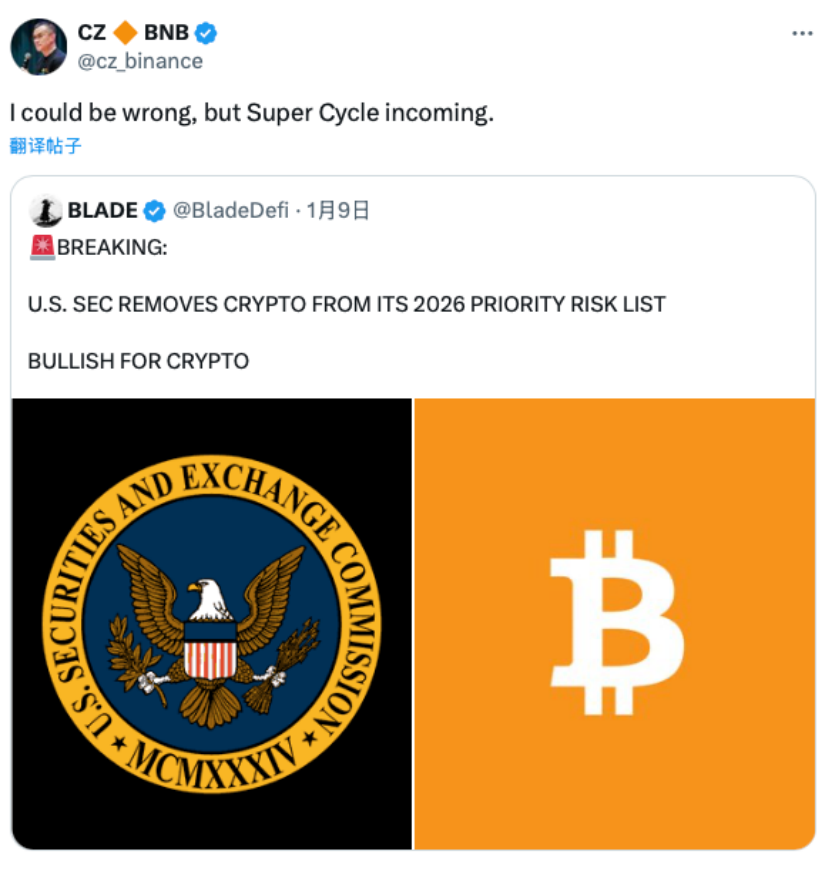Click the BLADE display name

pos(103,210)
